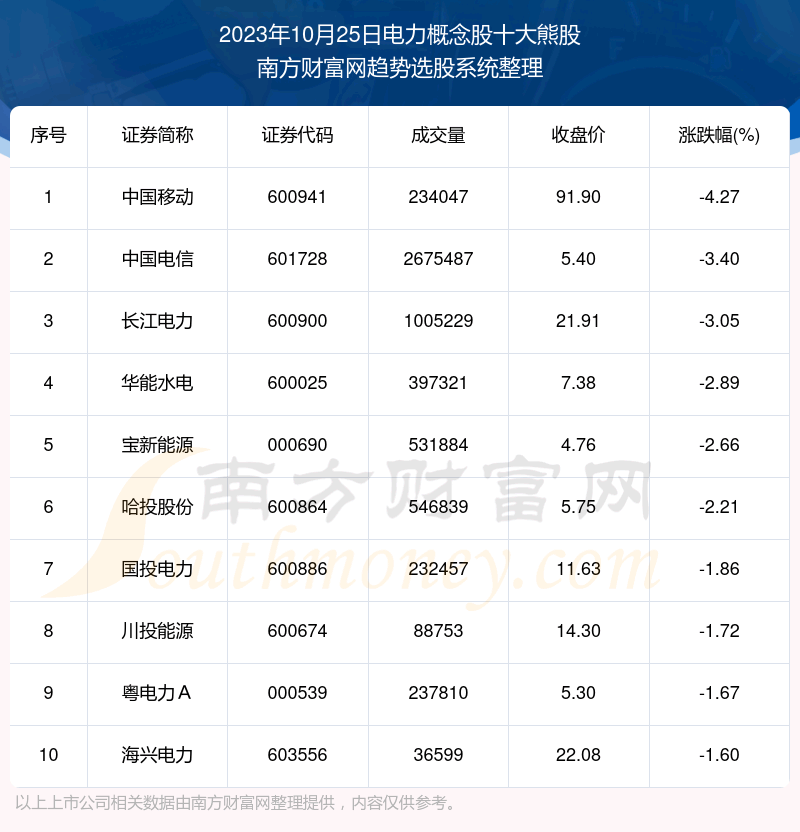Select stock name 华能水电
800x832 pixels.
(x=158, y=383)
